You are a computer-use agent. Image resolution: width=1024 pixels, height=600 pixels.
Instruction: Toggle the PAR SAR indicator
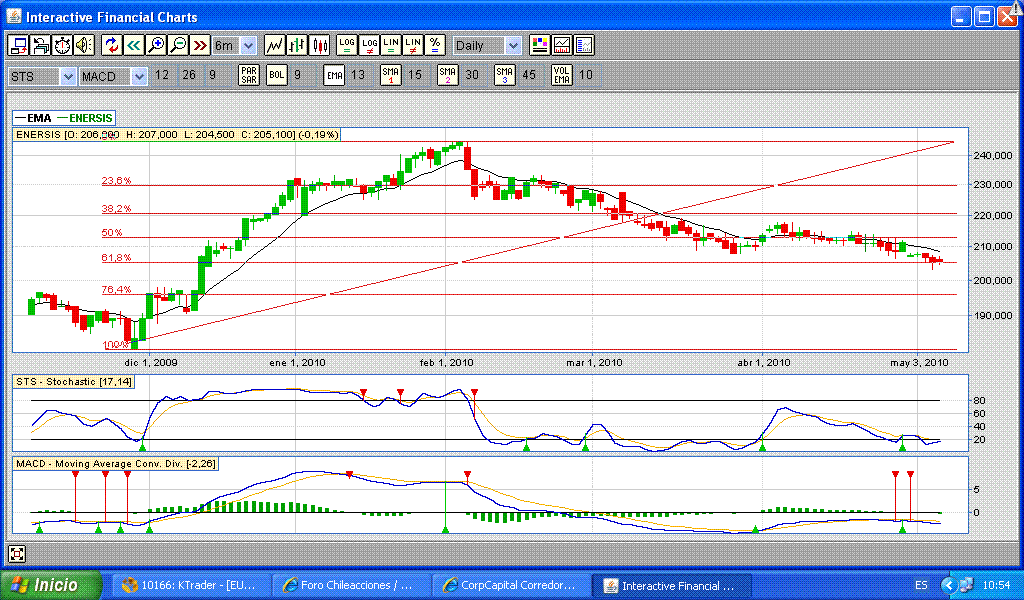(249, 75)
